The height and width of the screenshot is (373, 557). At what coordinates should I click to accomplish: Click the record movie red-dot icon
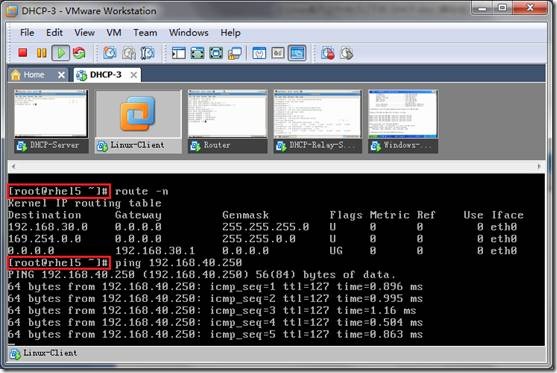click(328, 53)
